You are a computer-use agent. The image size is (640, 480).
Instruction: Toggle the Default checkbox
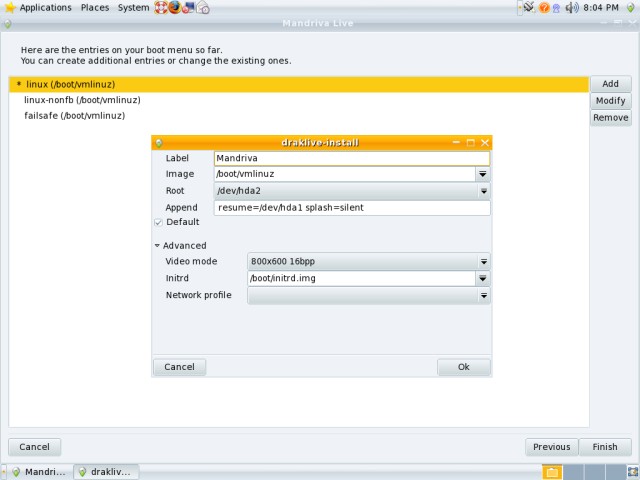(x=158, y=222)
